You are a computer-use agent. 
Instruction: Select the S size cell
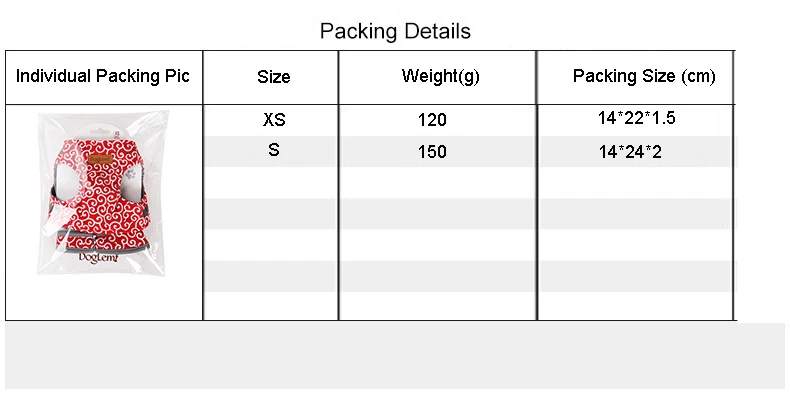pos(274,150)
